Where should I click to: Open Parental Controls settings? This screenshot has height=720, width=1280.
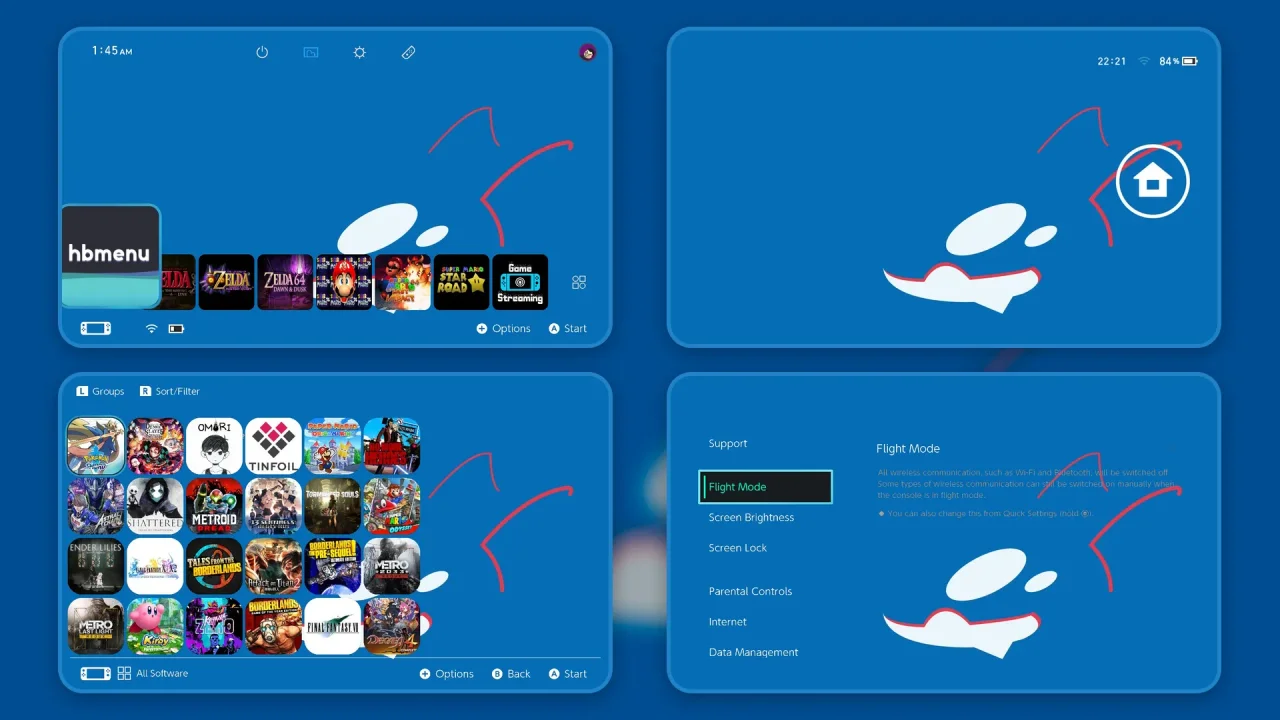pyautogui.click(x=750, y=591)
